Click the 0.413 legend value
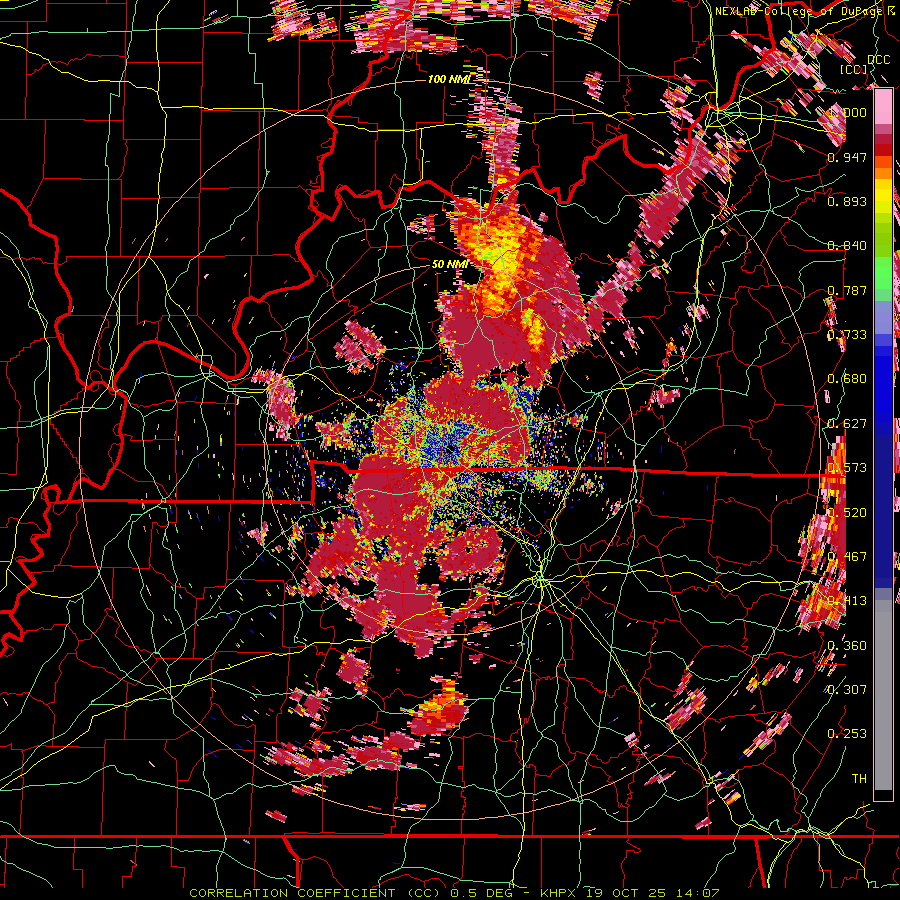 click(847, 601)
